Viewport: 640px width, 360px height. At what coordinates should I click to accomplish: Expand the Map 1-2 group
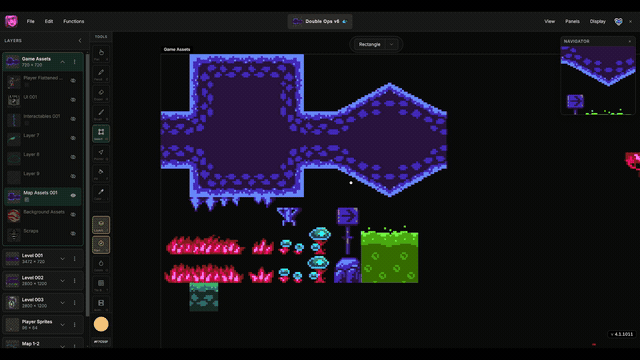pyautogui.click(x=62, y=346)
